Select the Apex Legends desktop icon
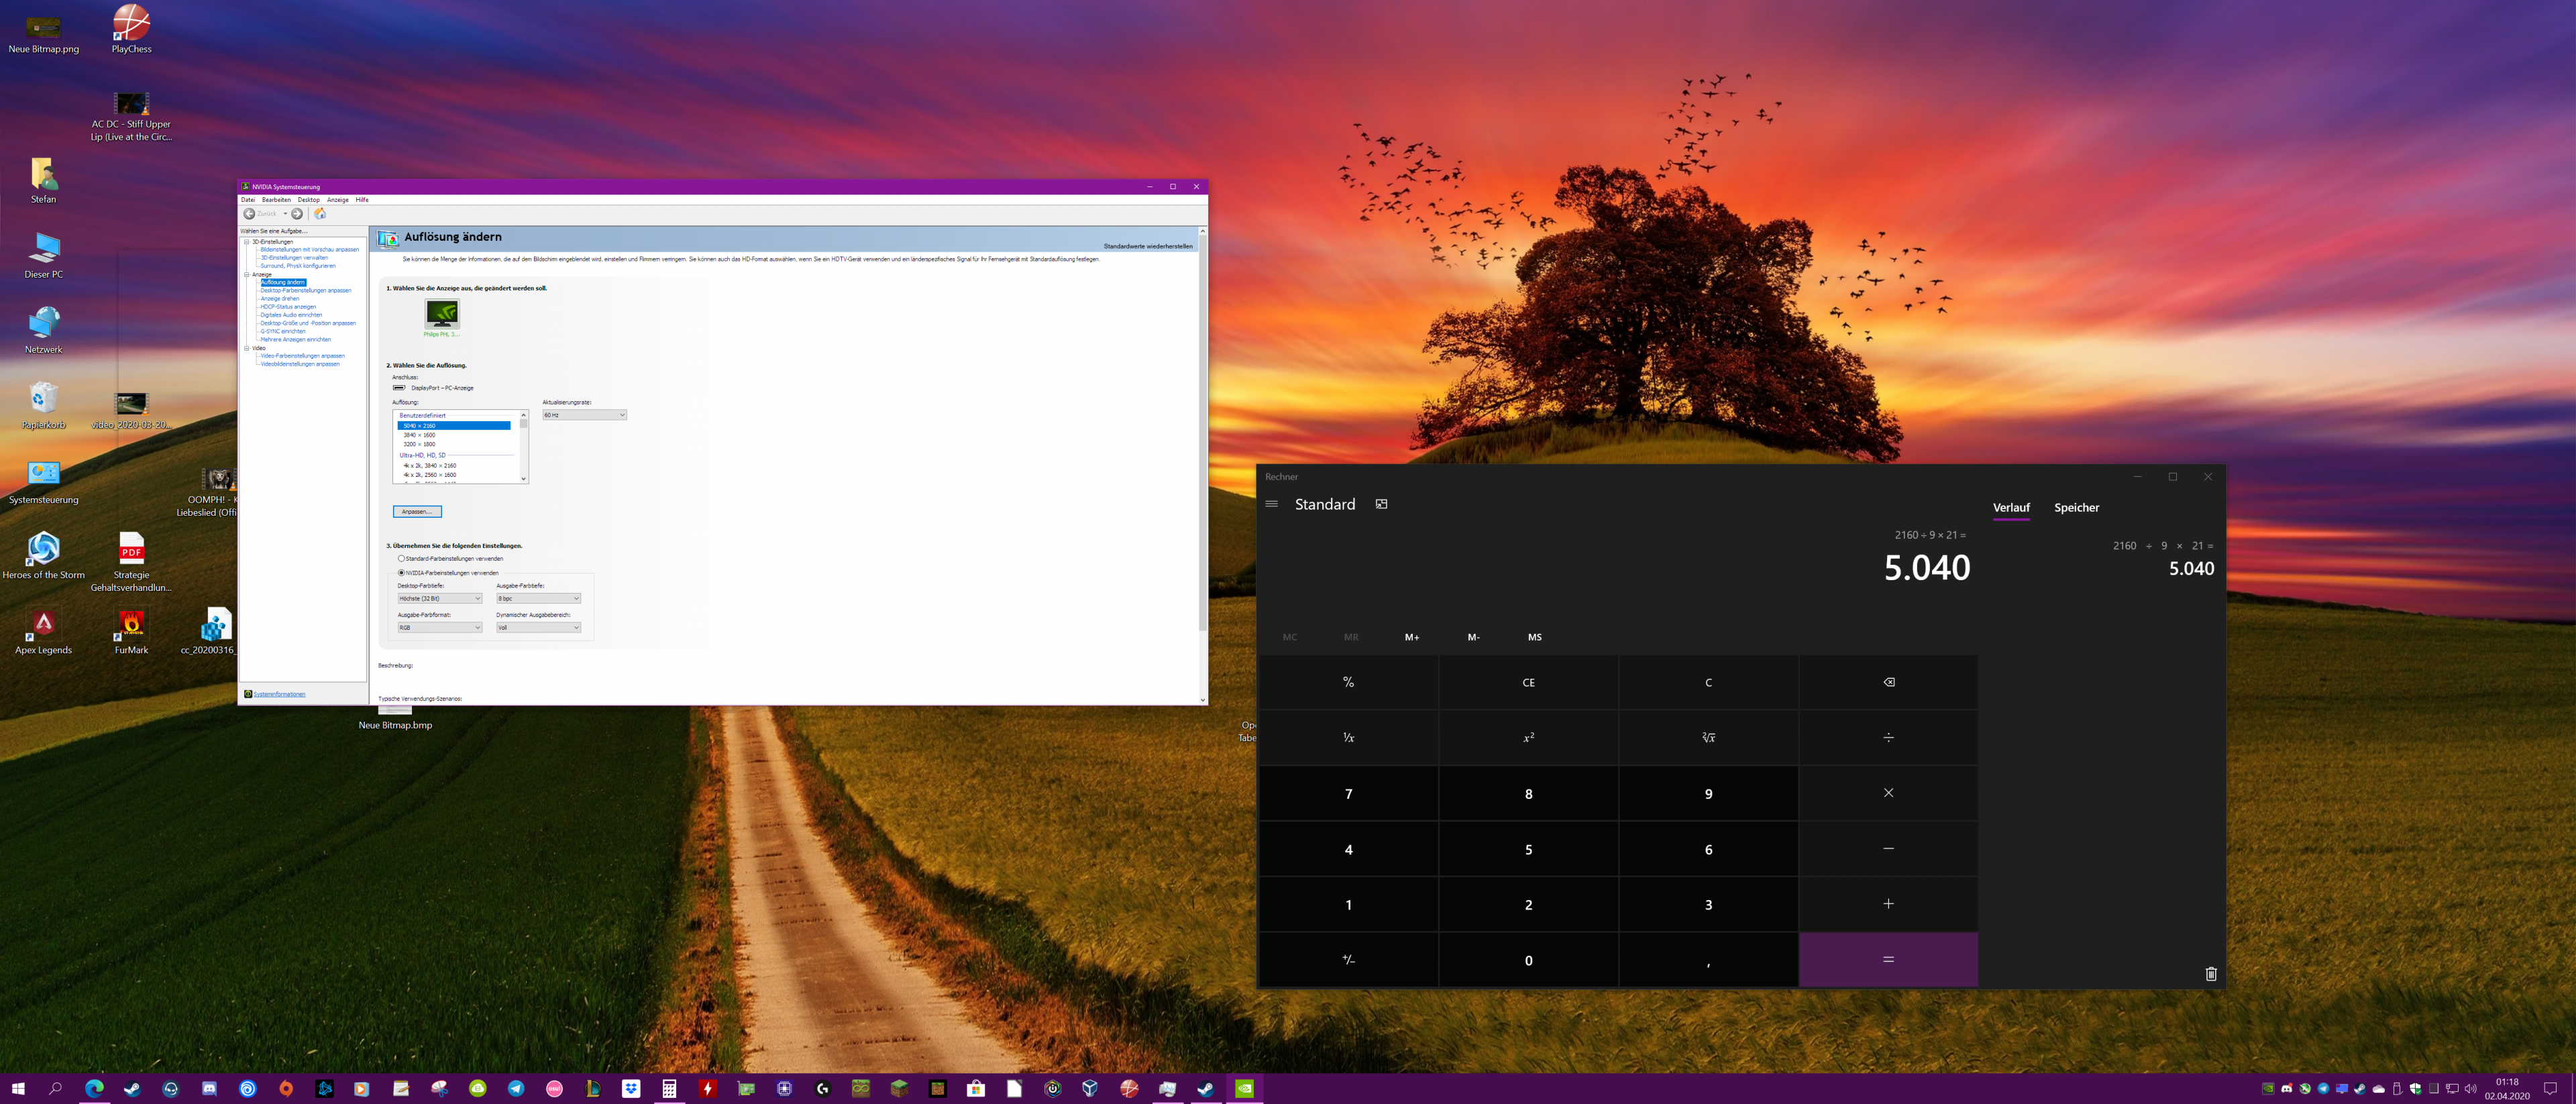Image resolution: width=2576 pixels, height=1104 pixels. [x=43, y=630]
